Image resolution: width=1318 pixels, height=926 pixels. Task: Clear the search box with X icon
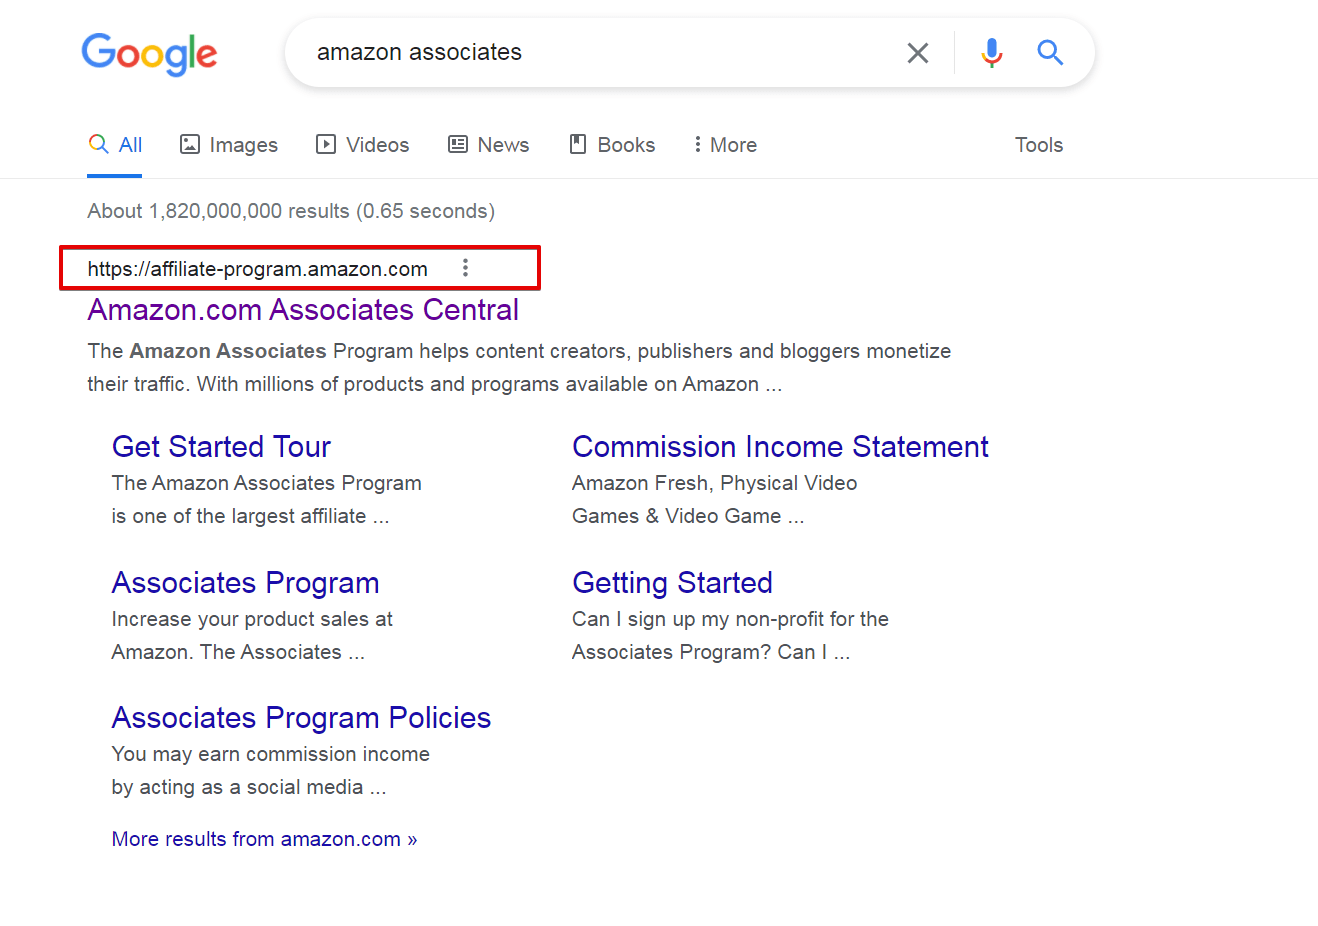[918, 52]
